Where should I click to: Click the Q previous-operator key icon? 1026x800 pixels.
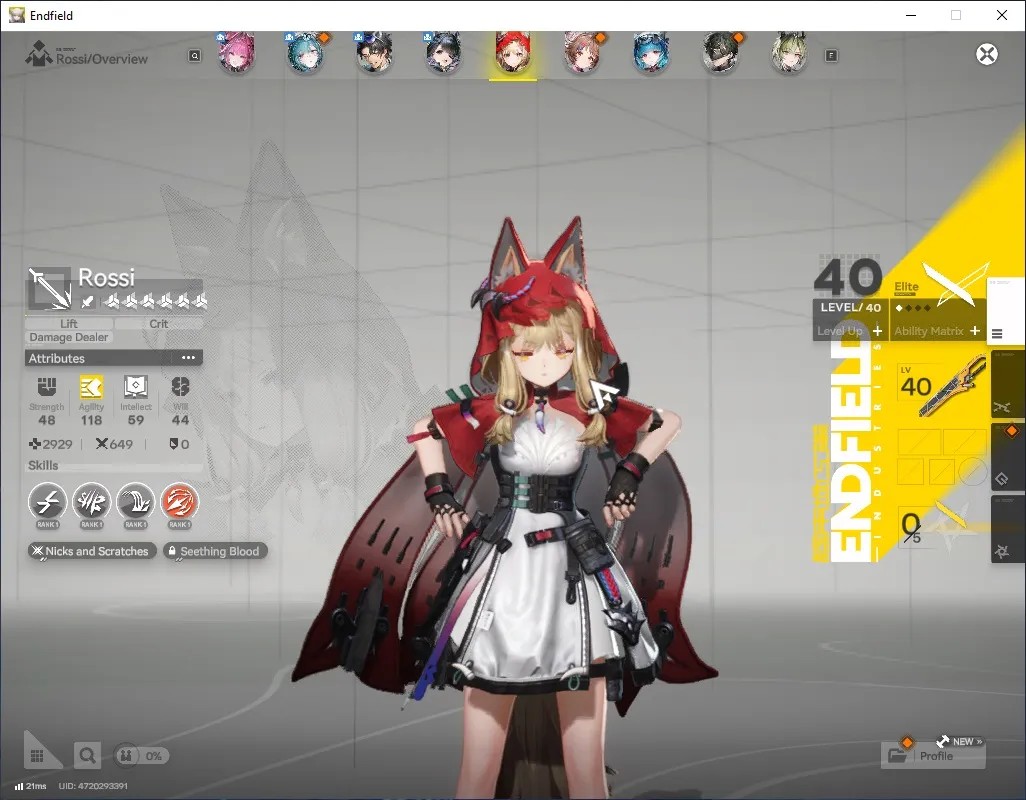pyautogui.click(x=194, y=56)
